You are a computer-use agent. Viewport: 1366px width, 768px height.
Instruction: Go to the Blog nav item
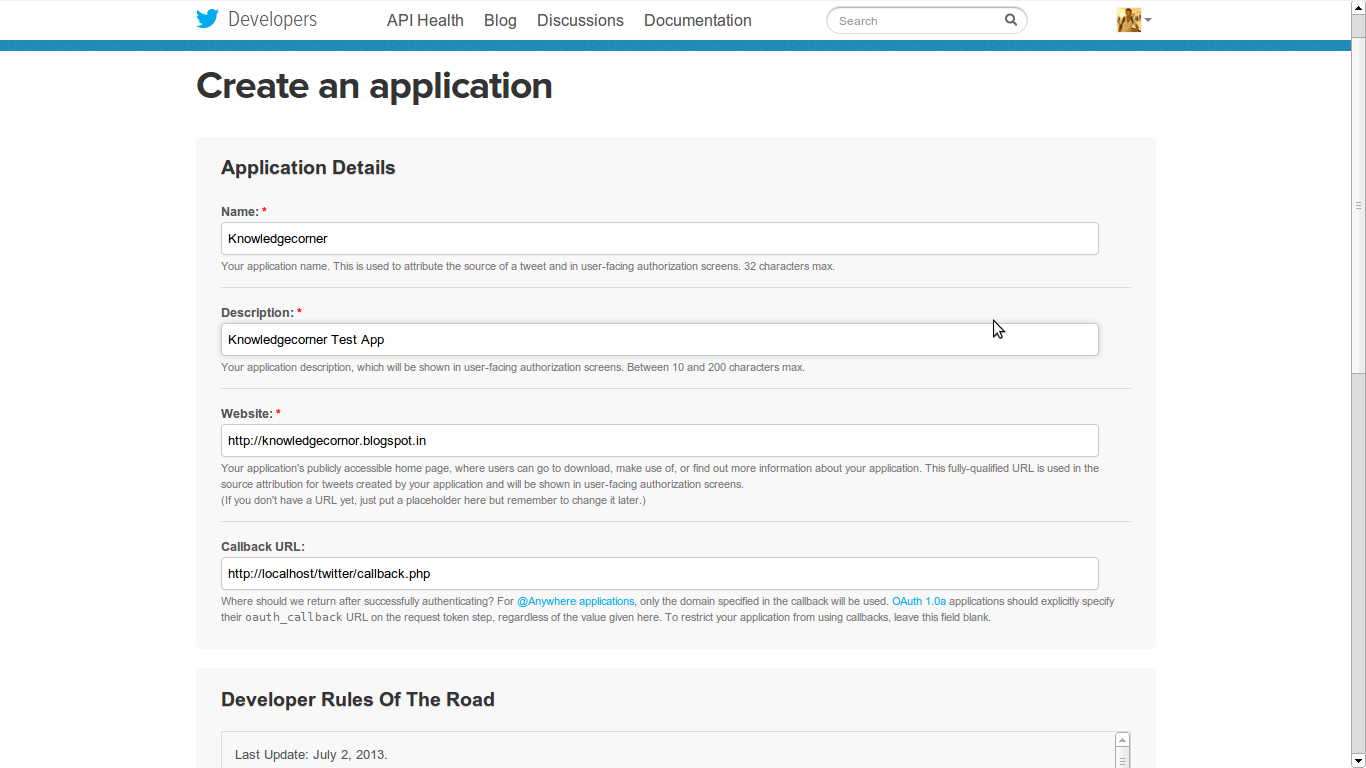[x=500, y=20]
